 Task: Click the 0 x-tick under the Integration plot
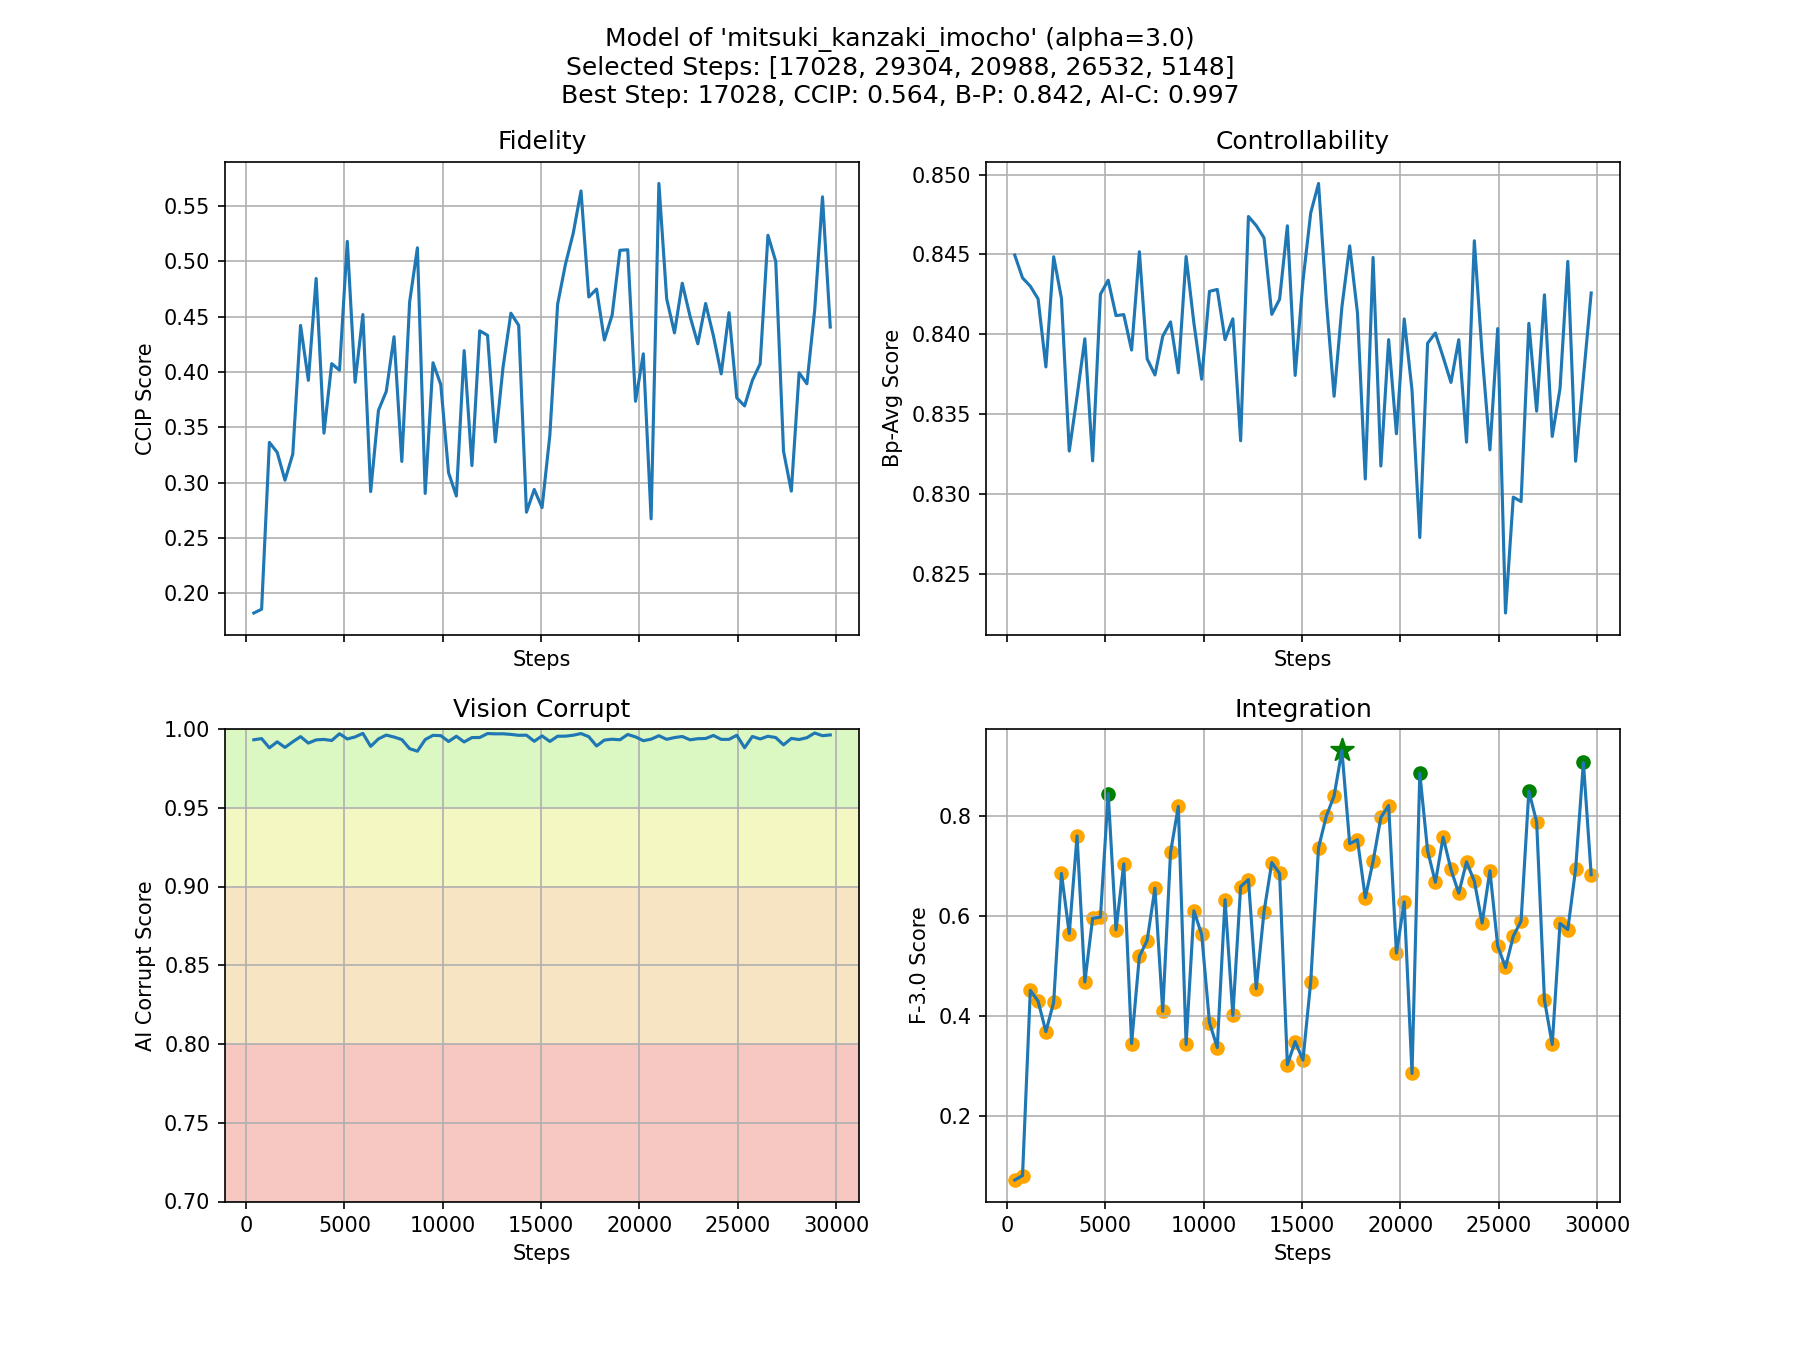pyautogui.click(x=1007, y=1223)
